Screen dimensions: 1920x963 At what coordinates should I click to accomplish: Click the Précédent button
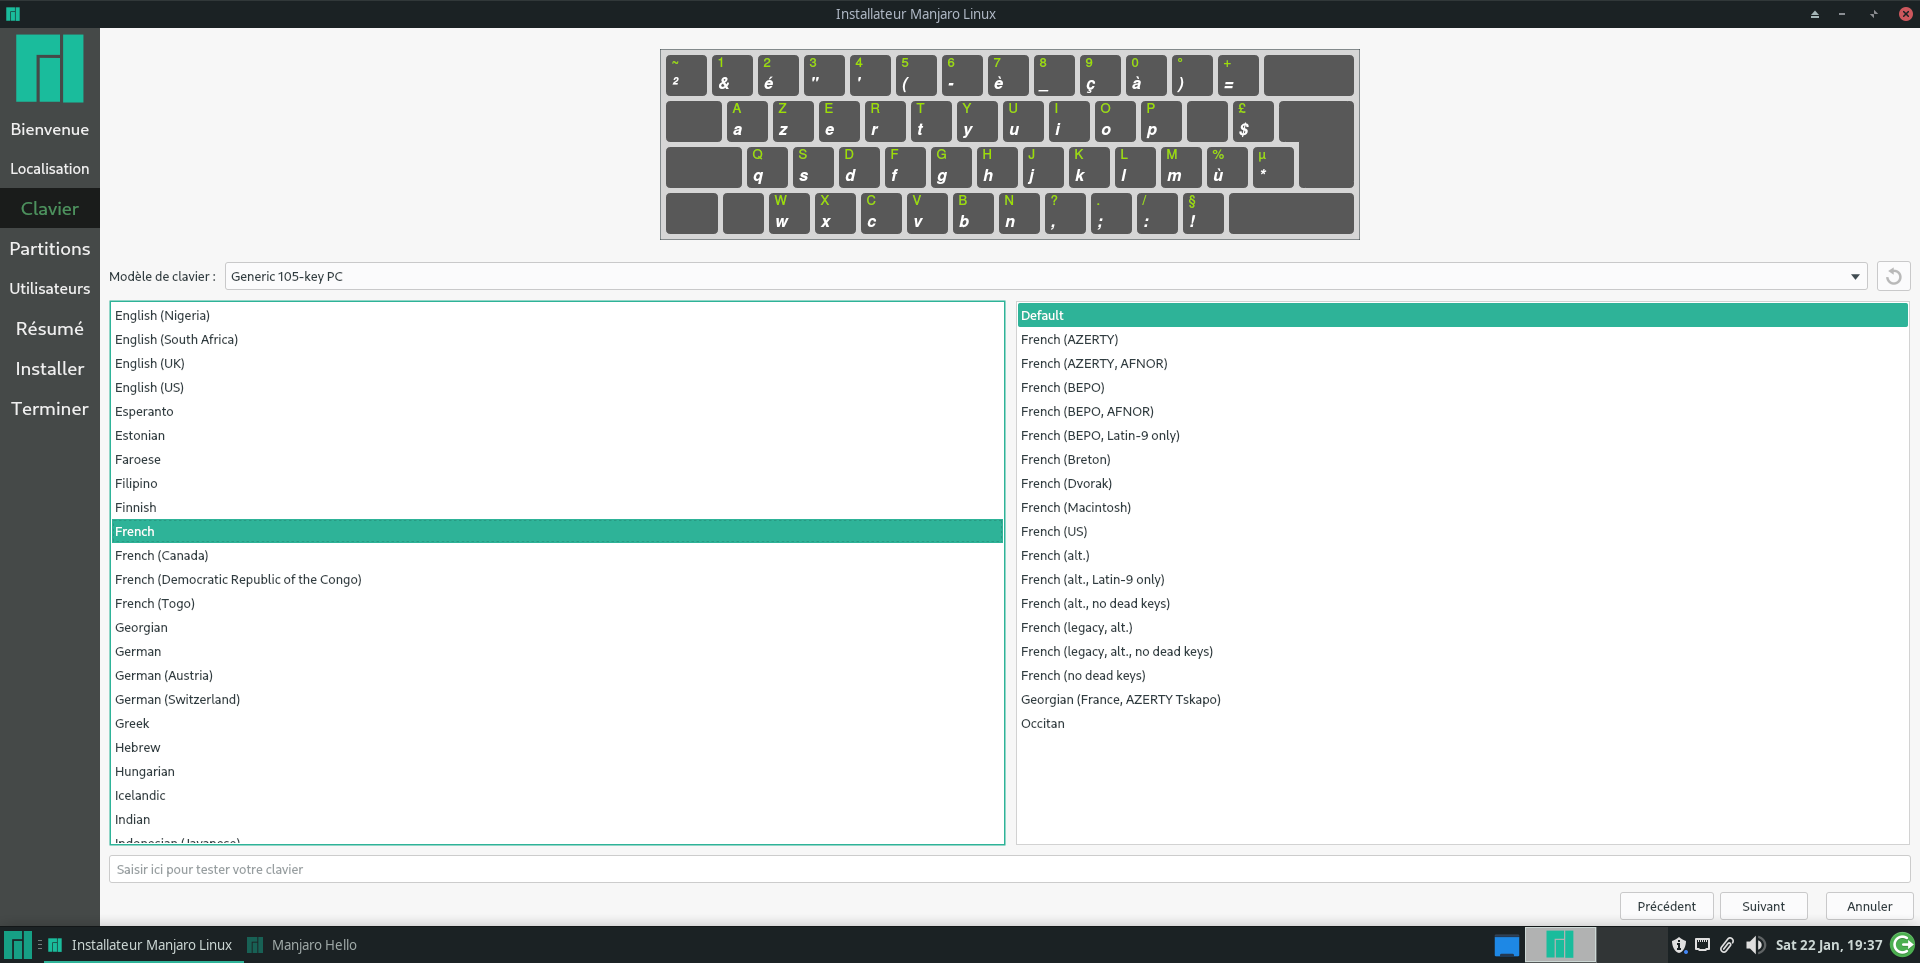pos(1666,906)
